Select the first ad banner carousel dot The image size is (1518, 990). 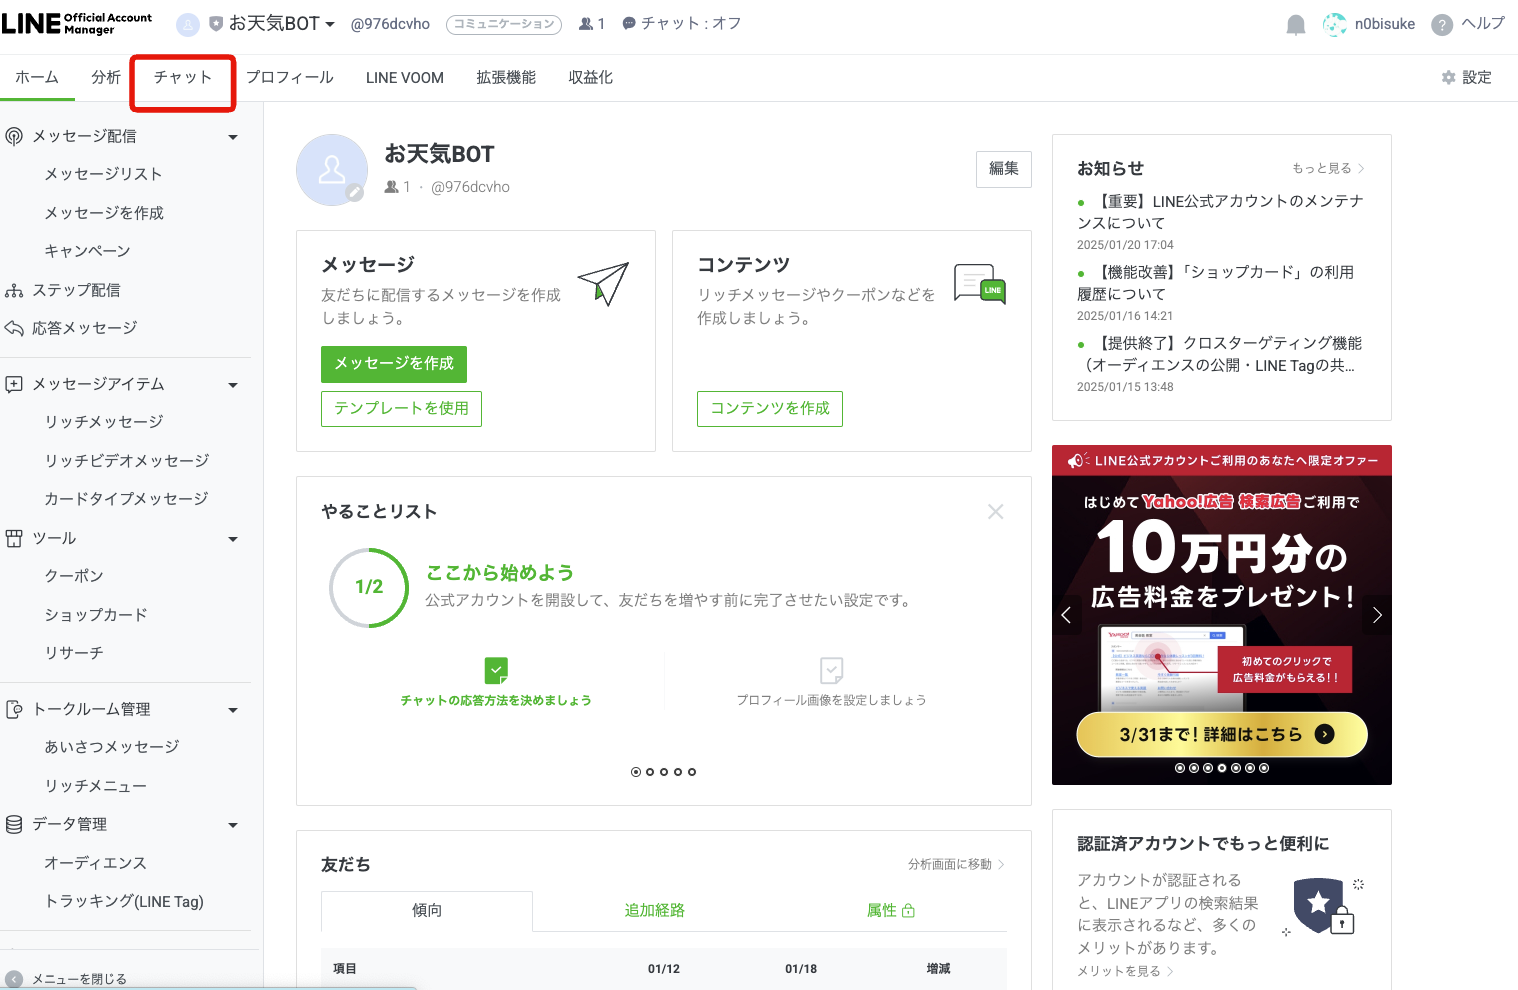(x=1180, y=768)
